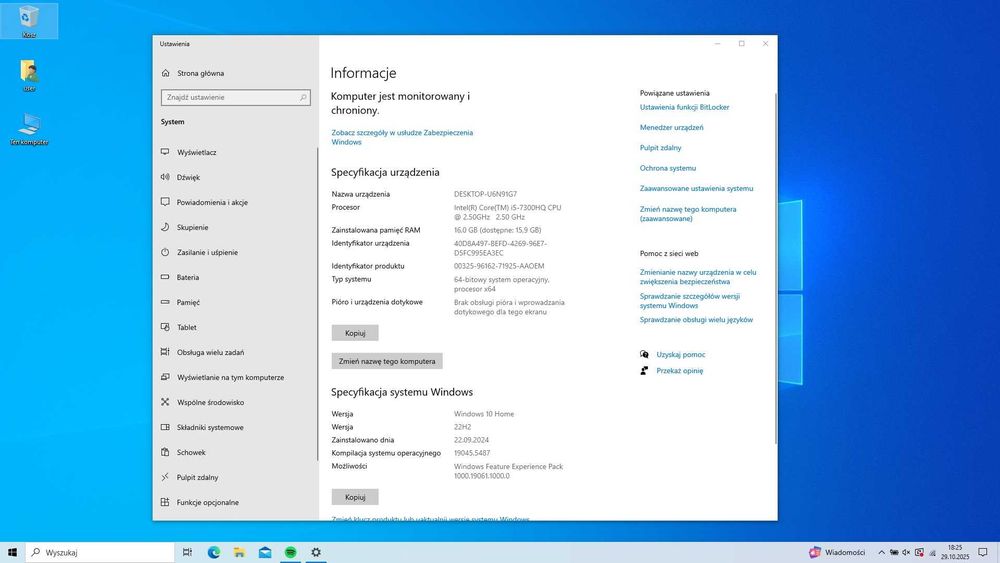This screenshot has width=1000, height=563.
Task: Open the notification center icon
Action: [x=983, y=552]
